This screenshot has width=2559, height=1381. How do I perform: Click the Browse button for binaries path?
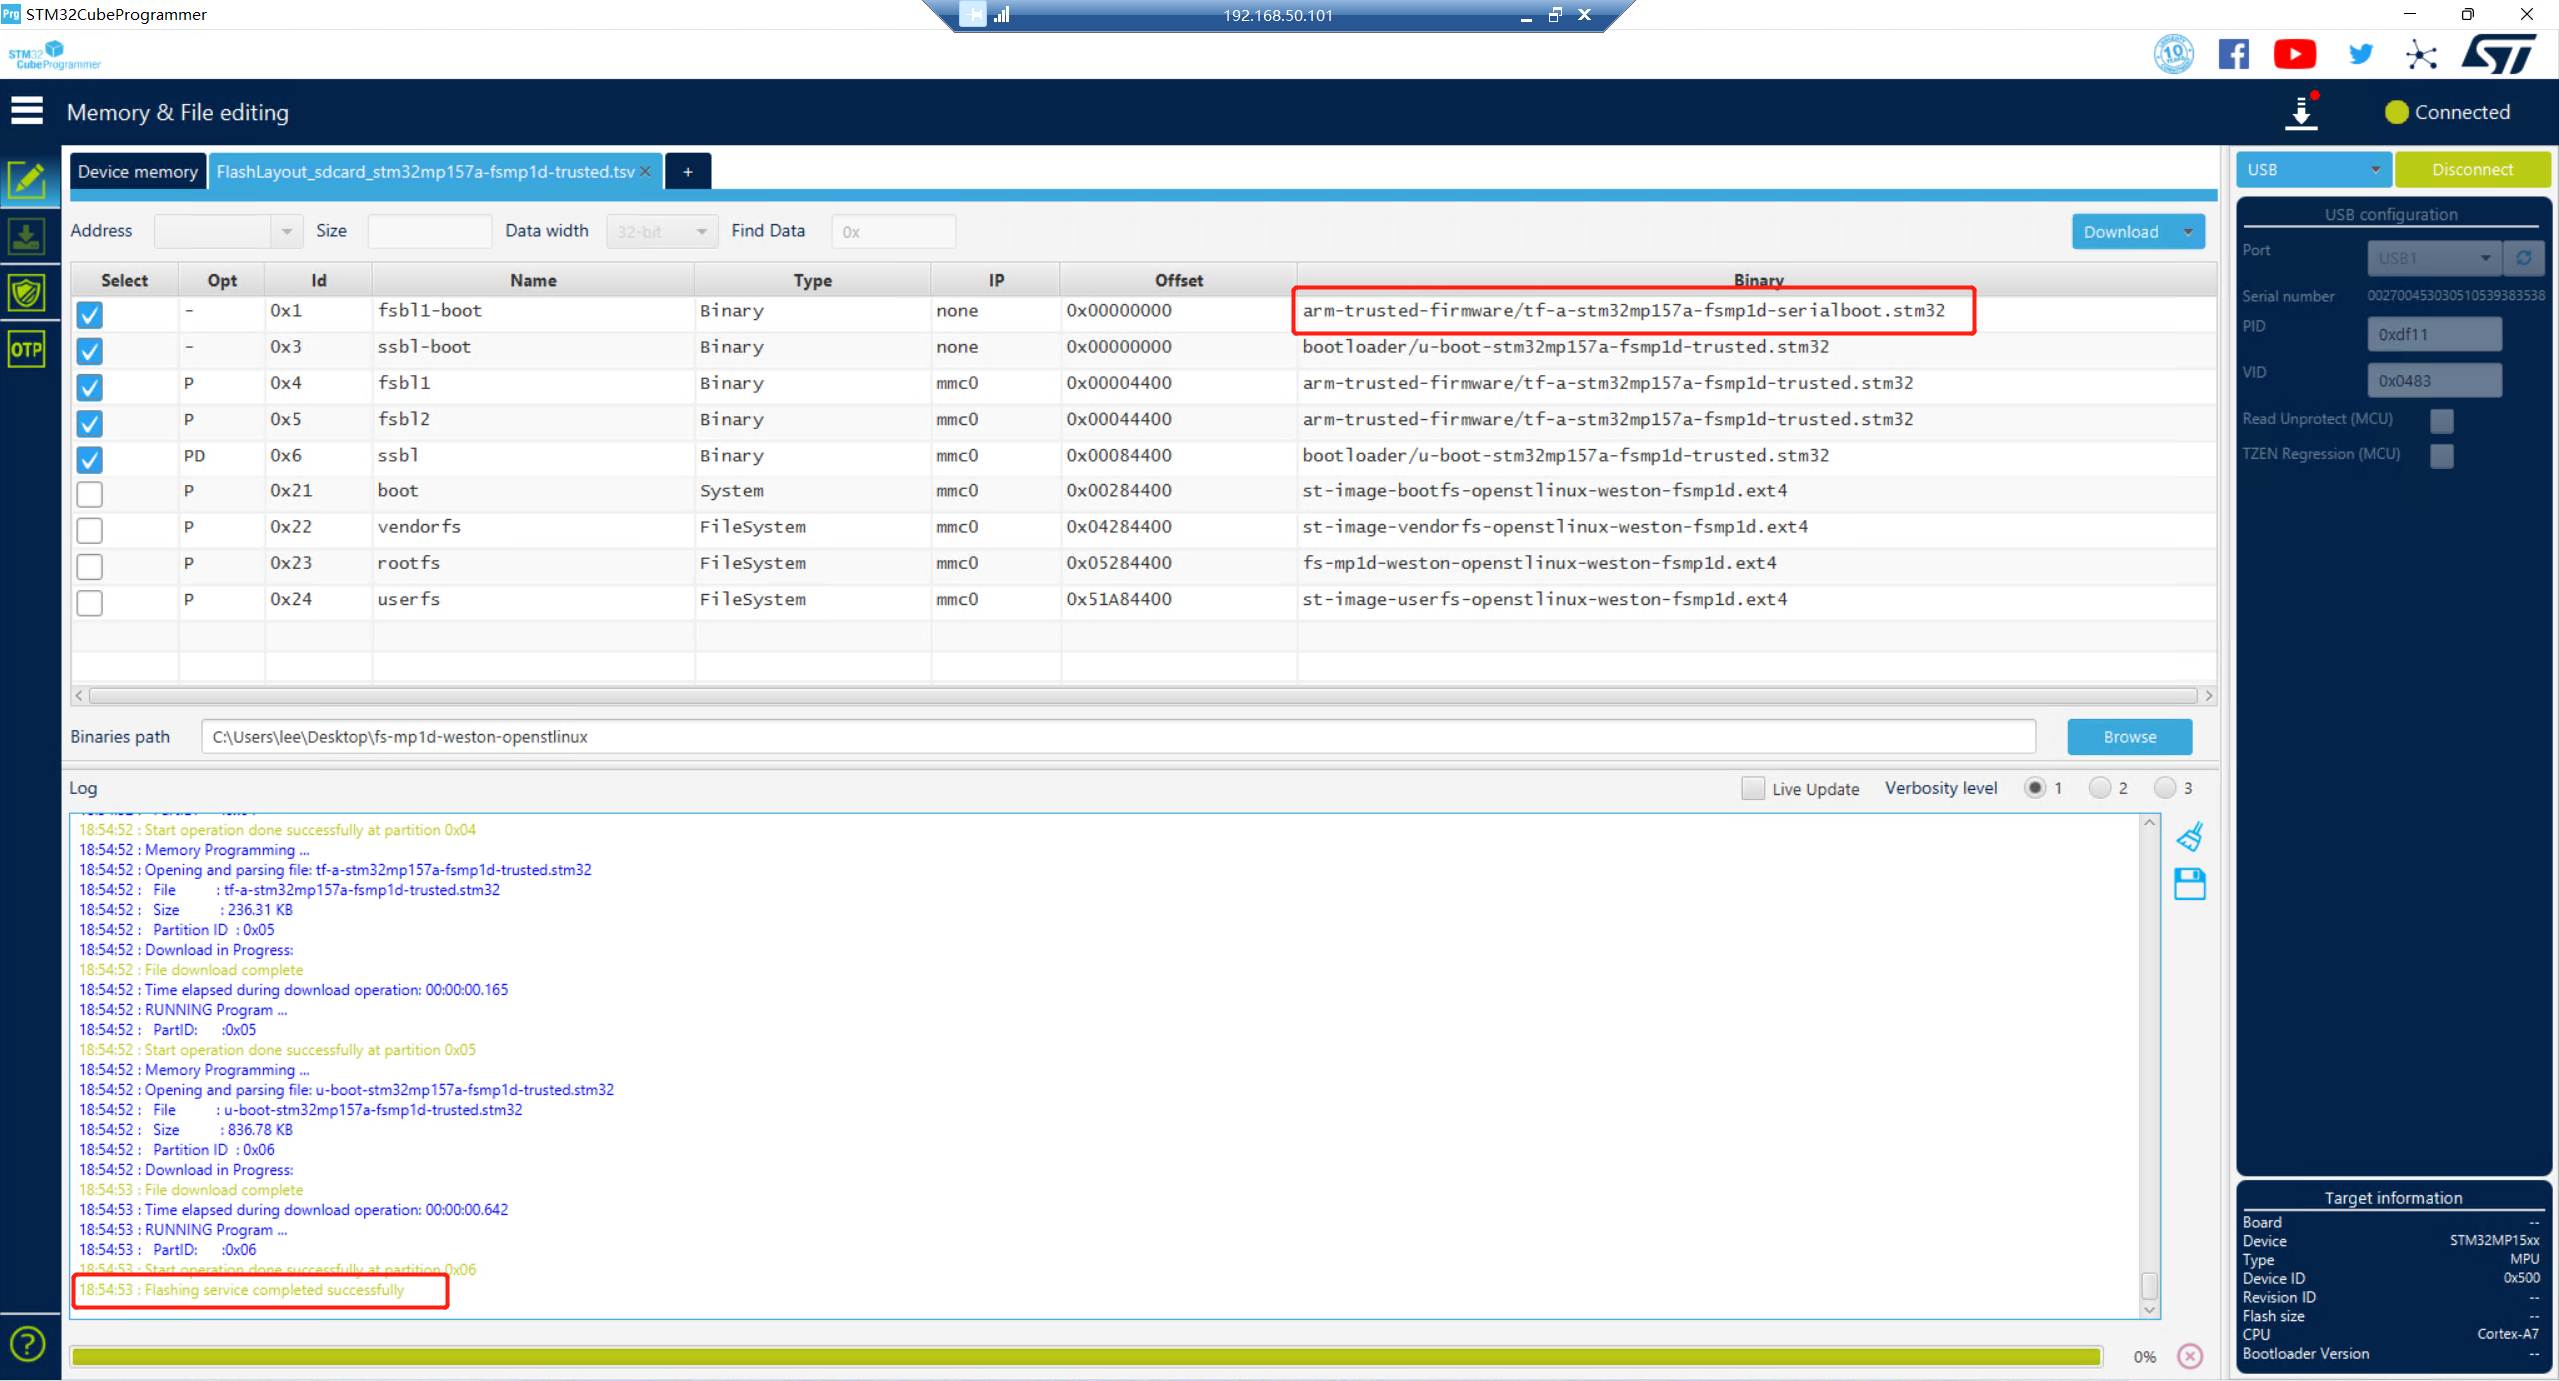coord(2129,737)
